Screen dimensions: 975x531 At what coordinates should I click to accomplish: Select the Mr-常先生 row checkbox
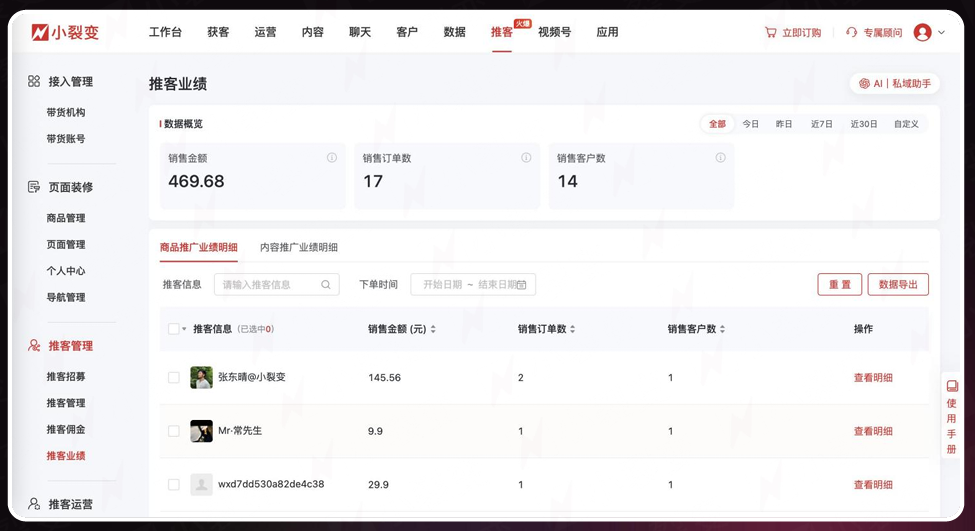point(174,431)
